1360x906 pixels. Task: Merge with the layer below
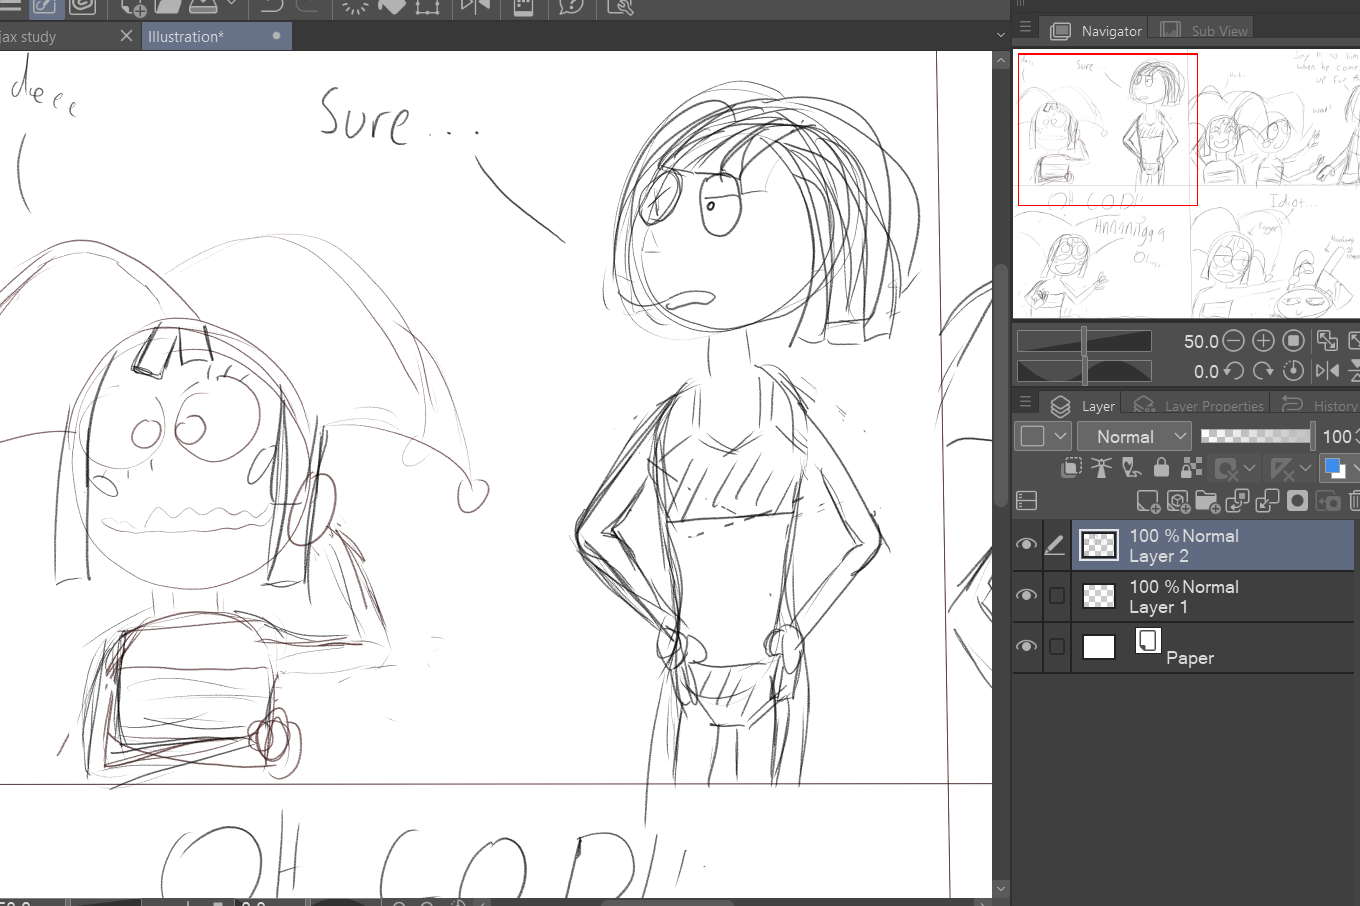[x=1267, y=501]
